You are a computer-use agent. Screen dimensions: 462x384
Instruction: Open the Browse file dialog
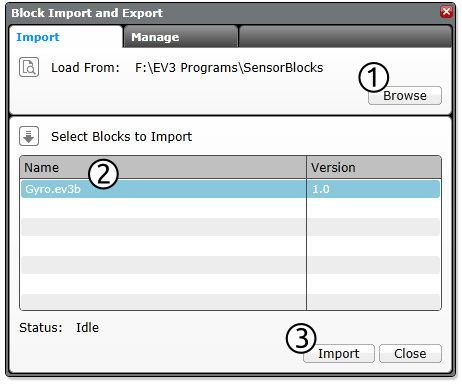pyautogui.click(x=405, y=96)
